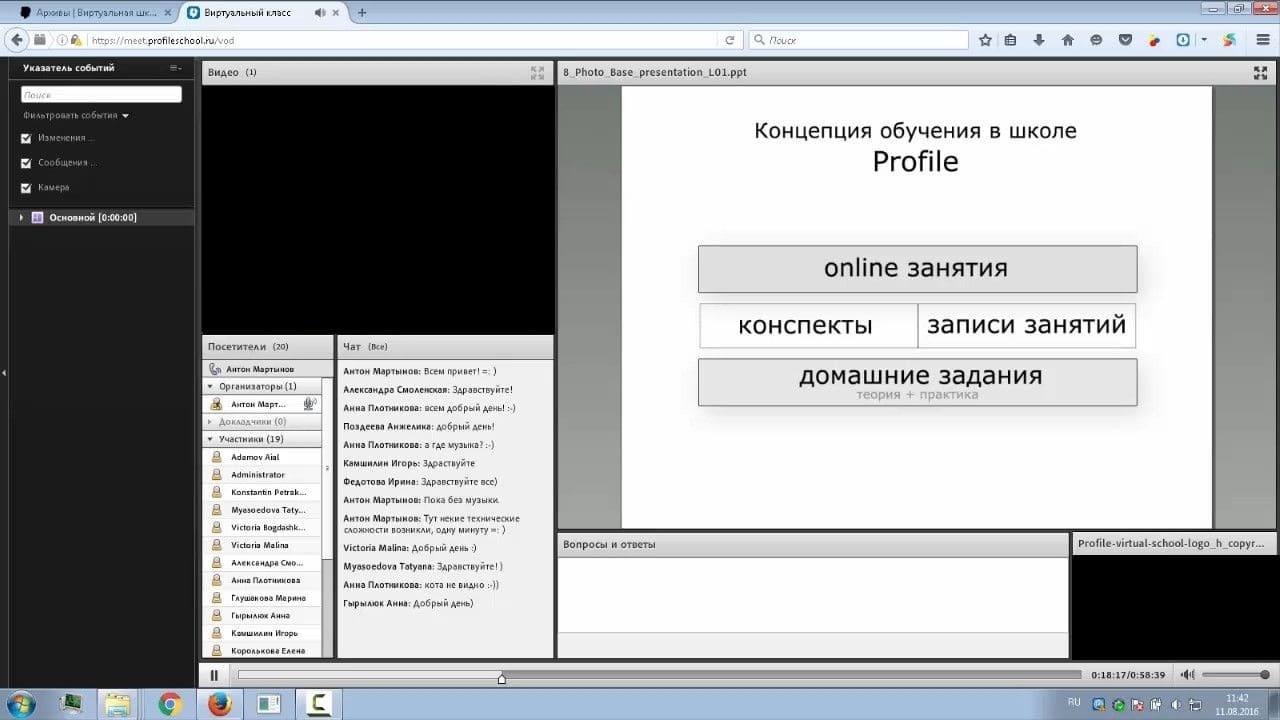Launch Google Chrome from the taskbar
Image resolution: width=1280 pixels, height=720 pixels.
[170, 705]
